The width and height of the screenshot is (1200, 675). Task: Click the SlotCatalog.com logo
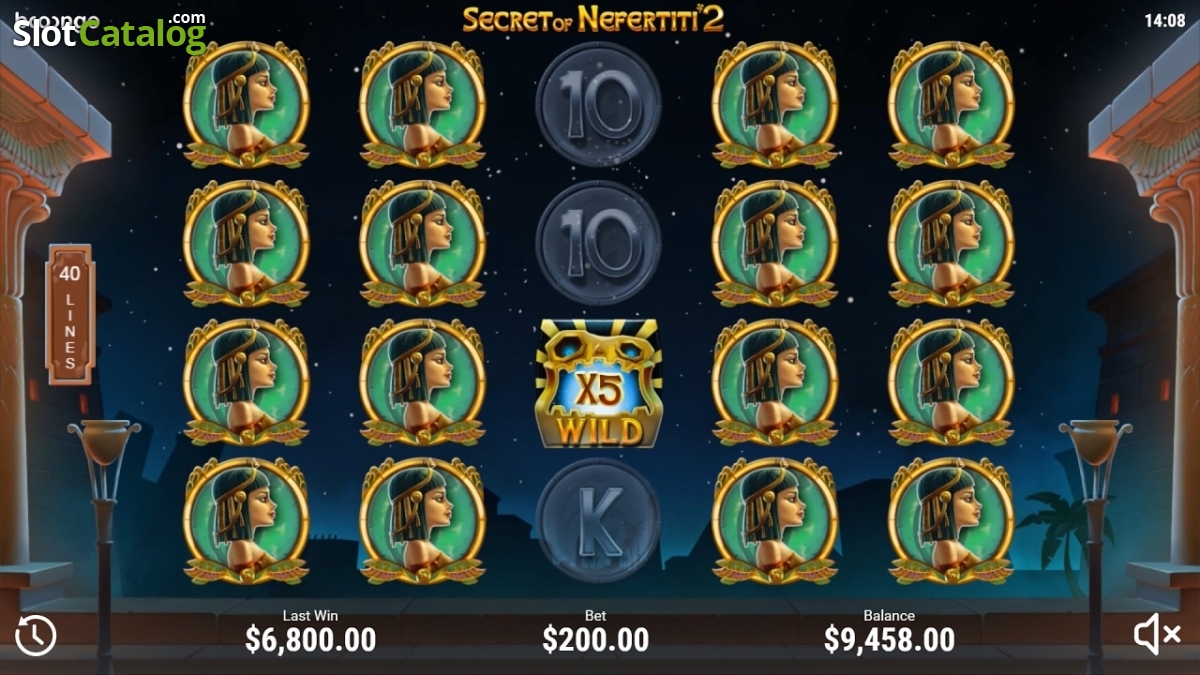click(110, 32)
